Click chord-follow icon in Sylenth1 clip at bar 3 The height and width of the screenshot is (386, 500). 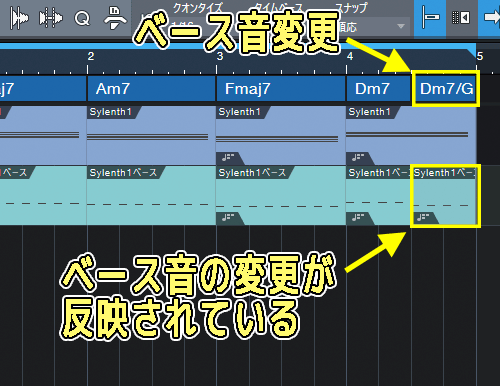pos(229,157)
